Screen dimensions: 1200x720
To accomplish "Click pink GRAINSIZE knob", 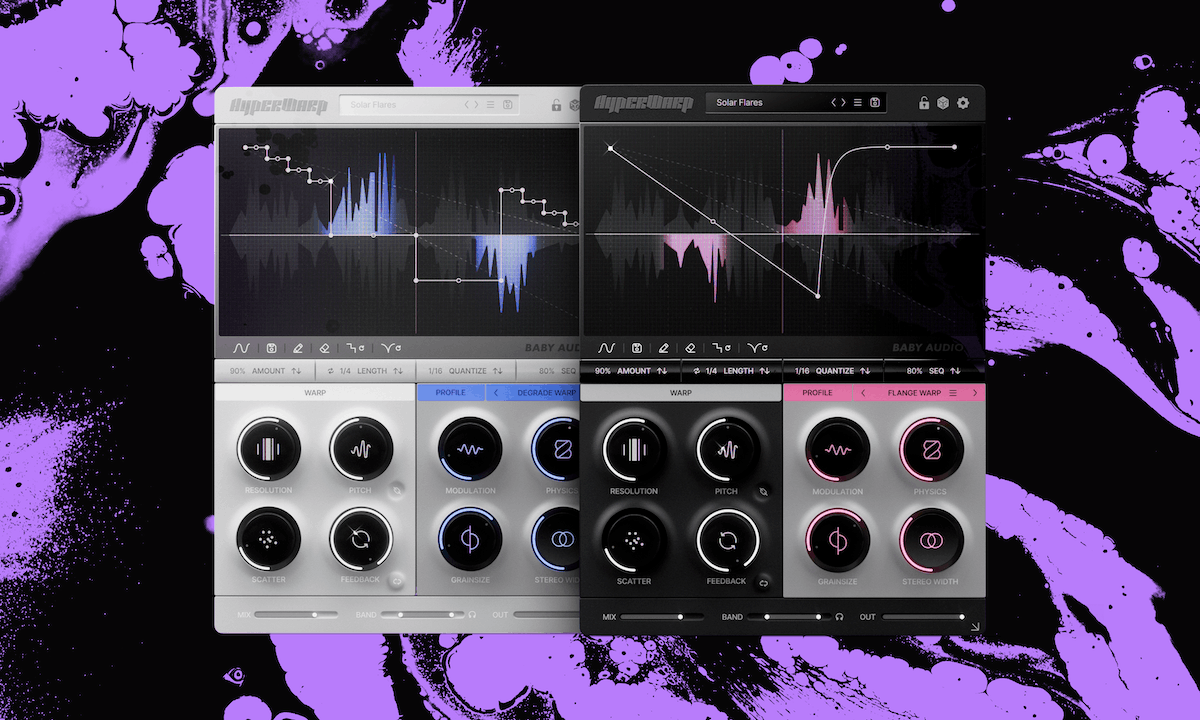I will 838,541.
